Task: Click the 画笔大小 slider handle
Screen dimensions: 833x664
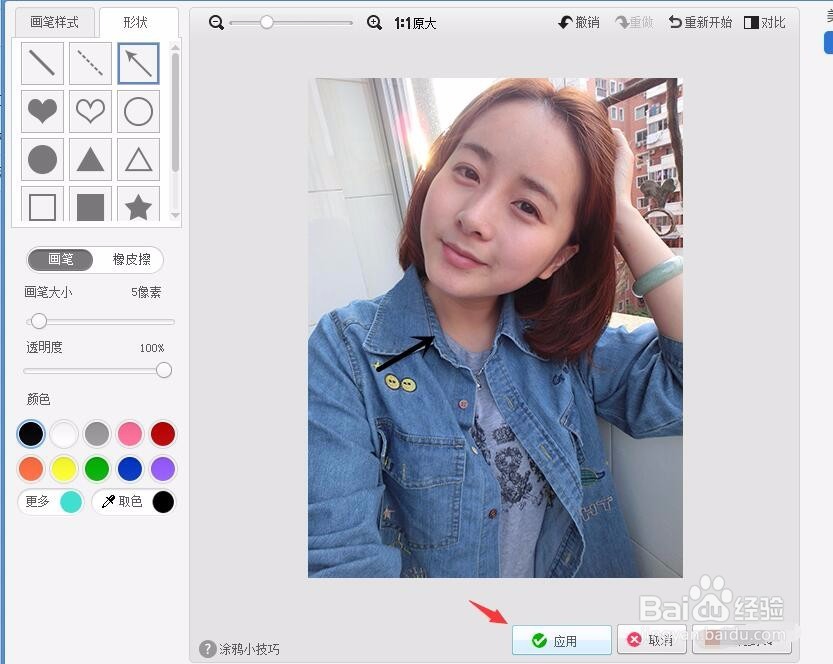Action: coord(38,321)
